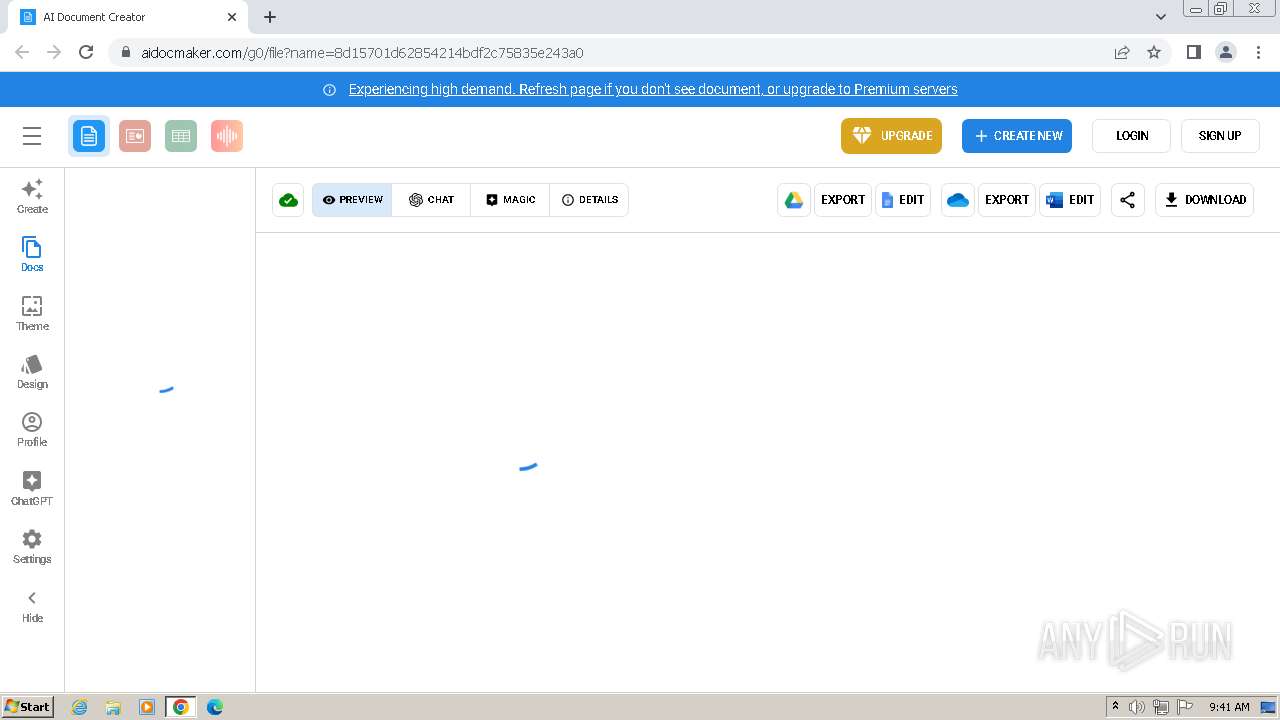Bookmark this page with the star icon
This screenshot has width=1280, height=720.
point(1154,52)
